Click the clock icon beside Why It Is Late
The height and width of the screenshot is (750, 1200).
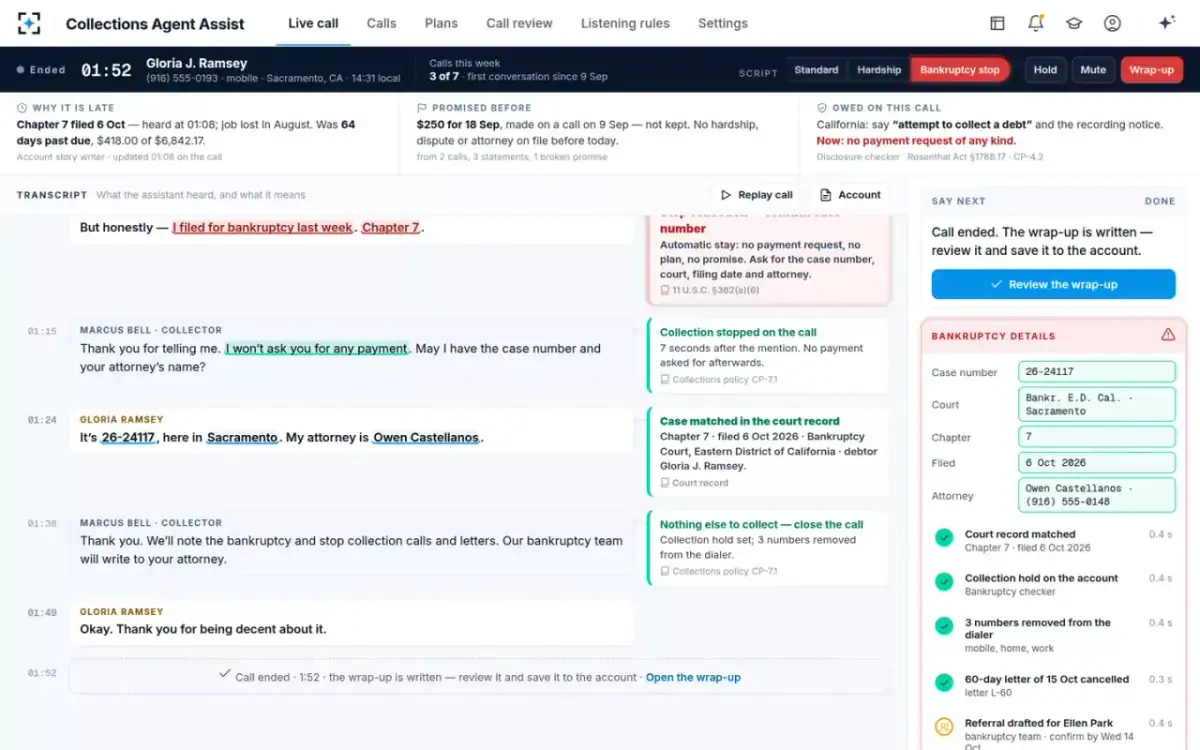point(22,108)
